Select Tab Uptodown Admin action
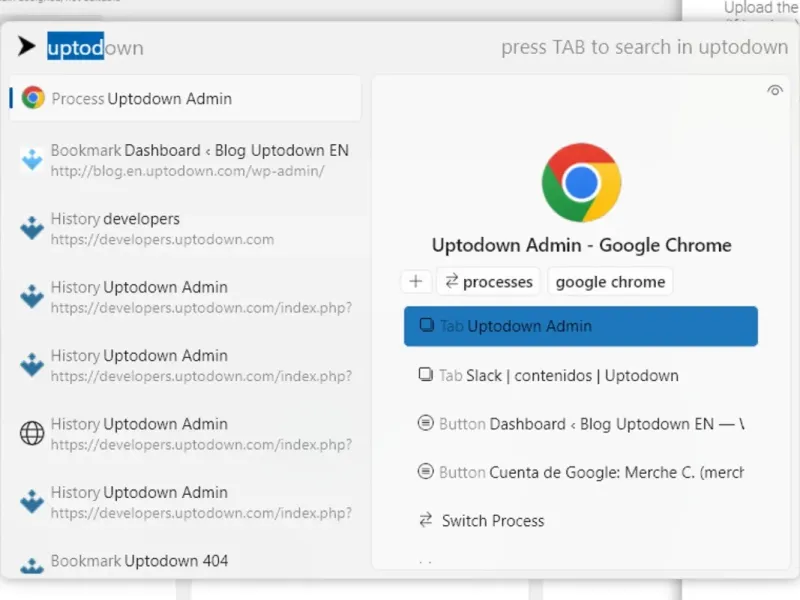 tap(581, 326)
